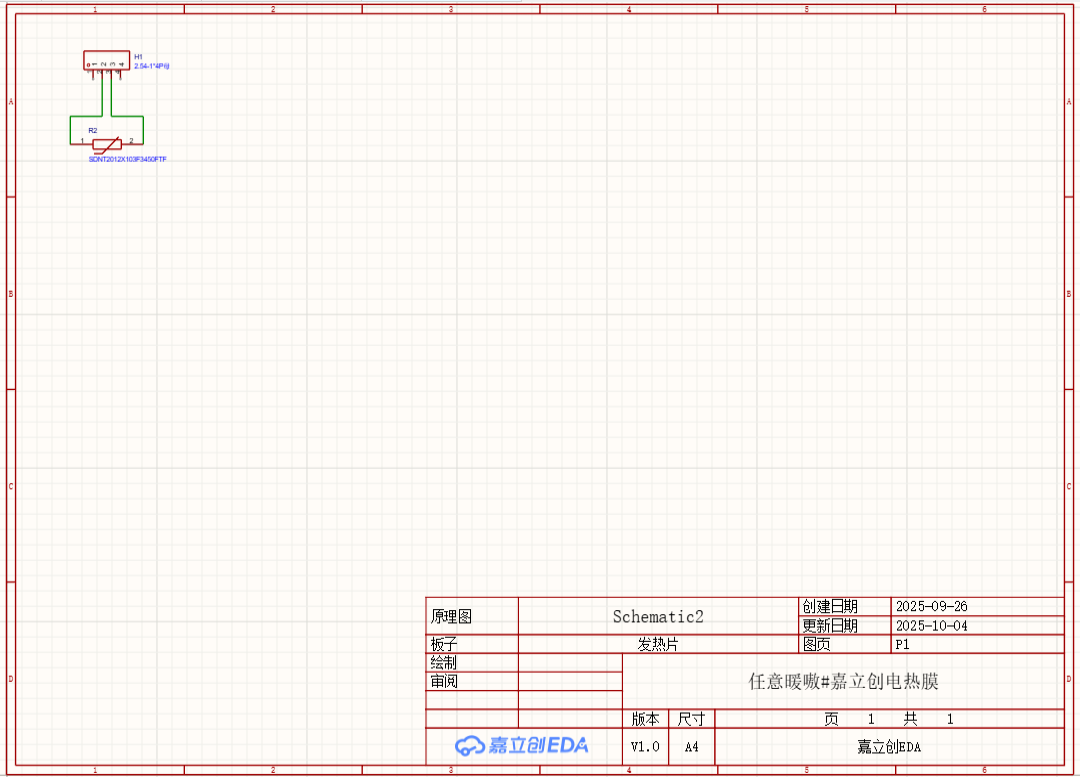Image resolution: width=1080 pixels, height=777 pixels.
Task: Click the R2 designator label
Action: (93, 130)
